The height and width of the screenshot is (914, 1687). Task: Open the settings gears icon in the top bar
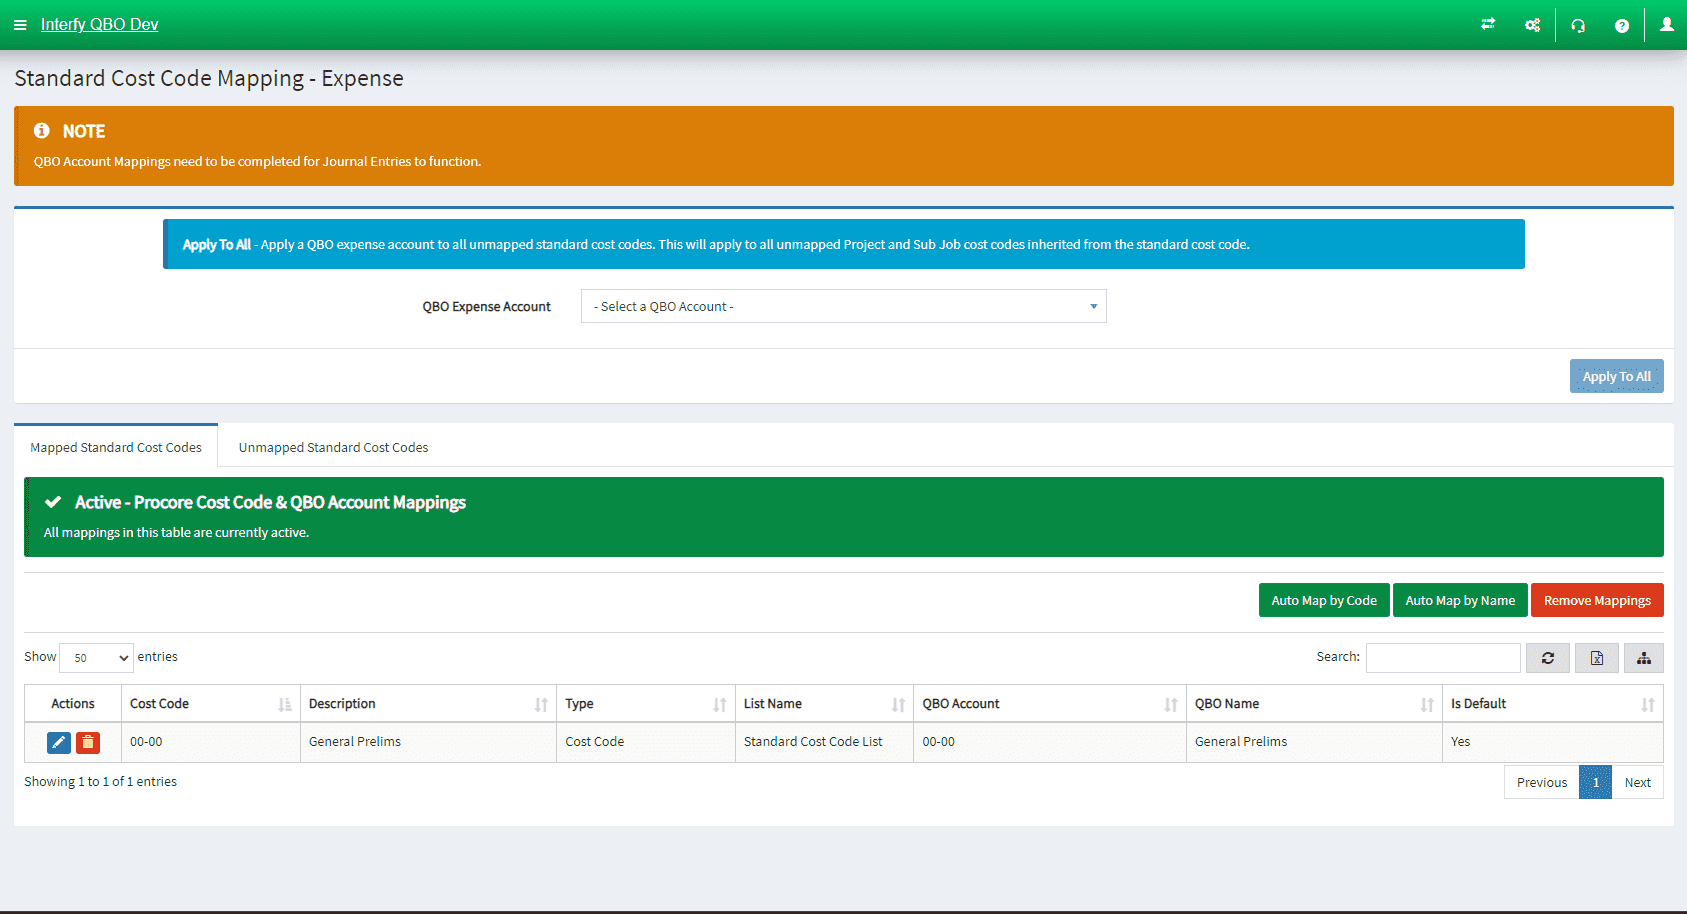1532,24
